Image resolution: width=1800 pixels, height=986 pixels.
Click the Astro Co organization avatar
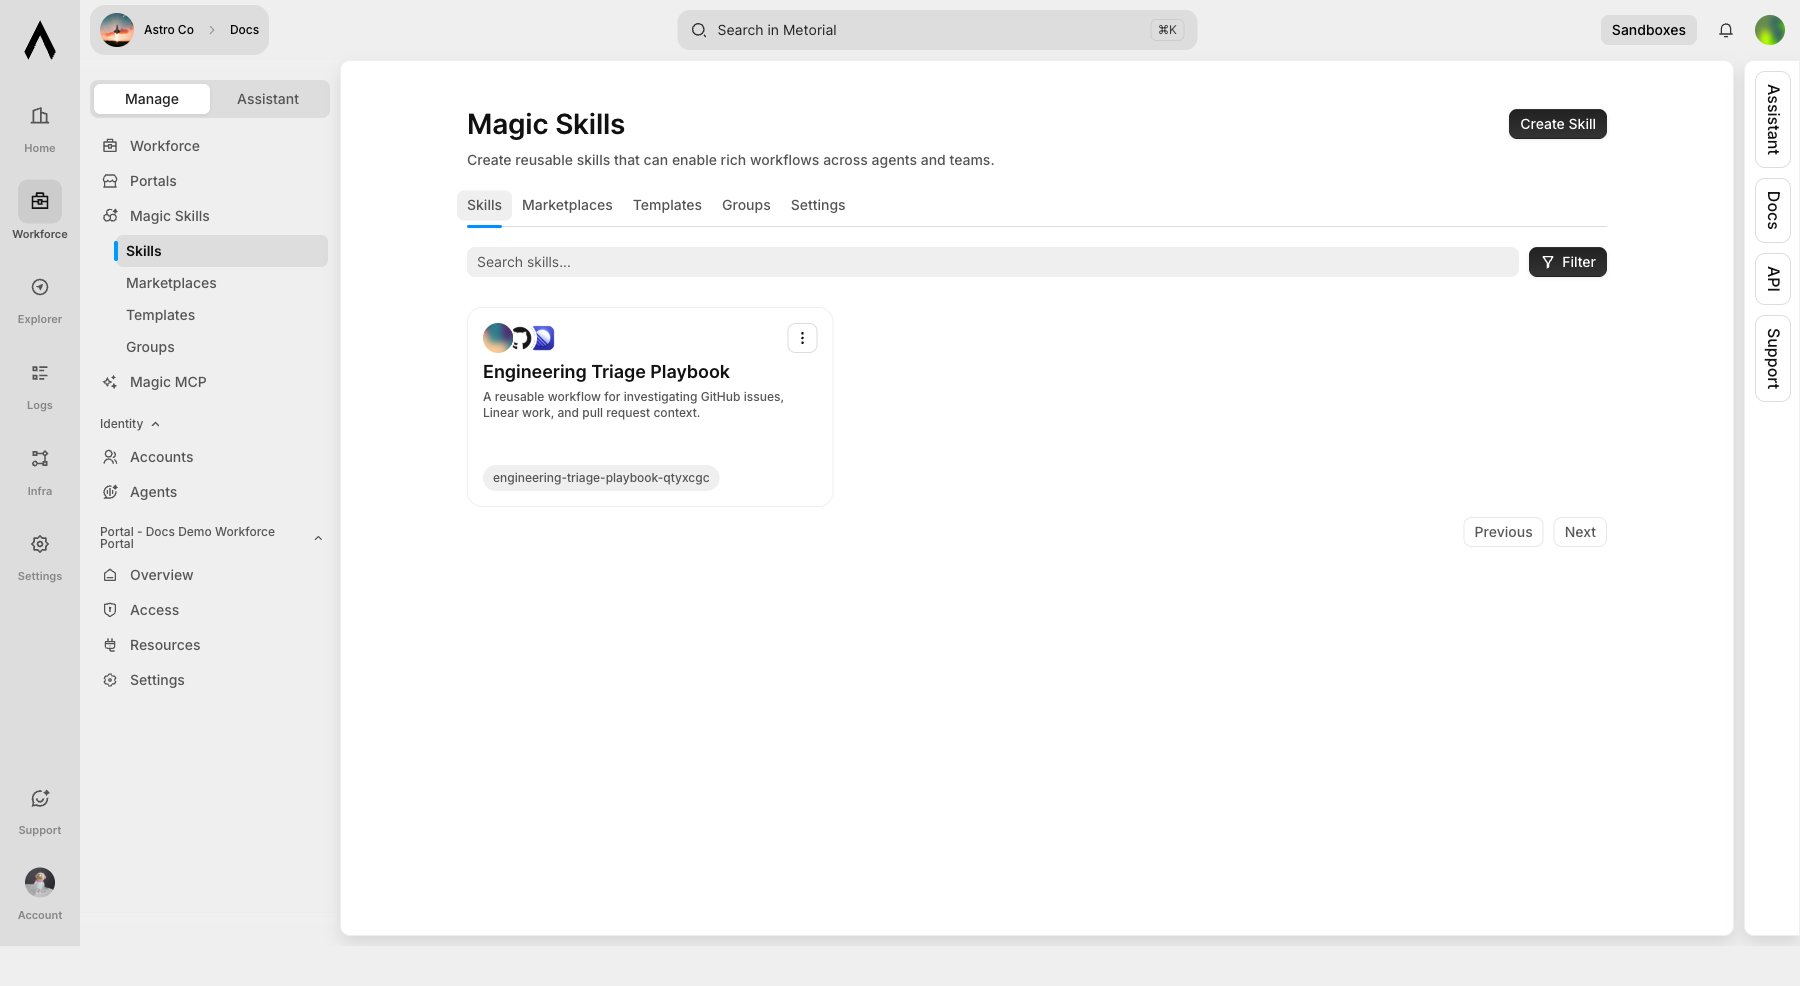point(117,30)
